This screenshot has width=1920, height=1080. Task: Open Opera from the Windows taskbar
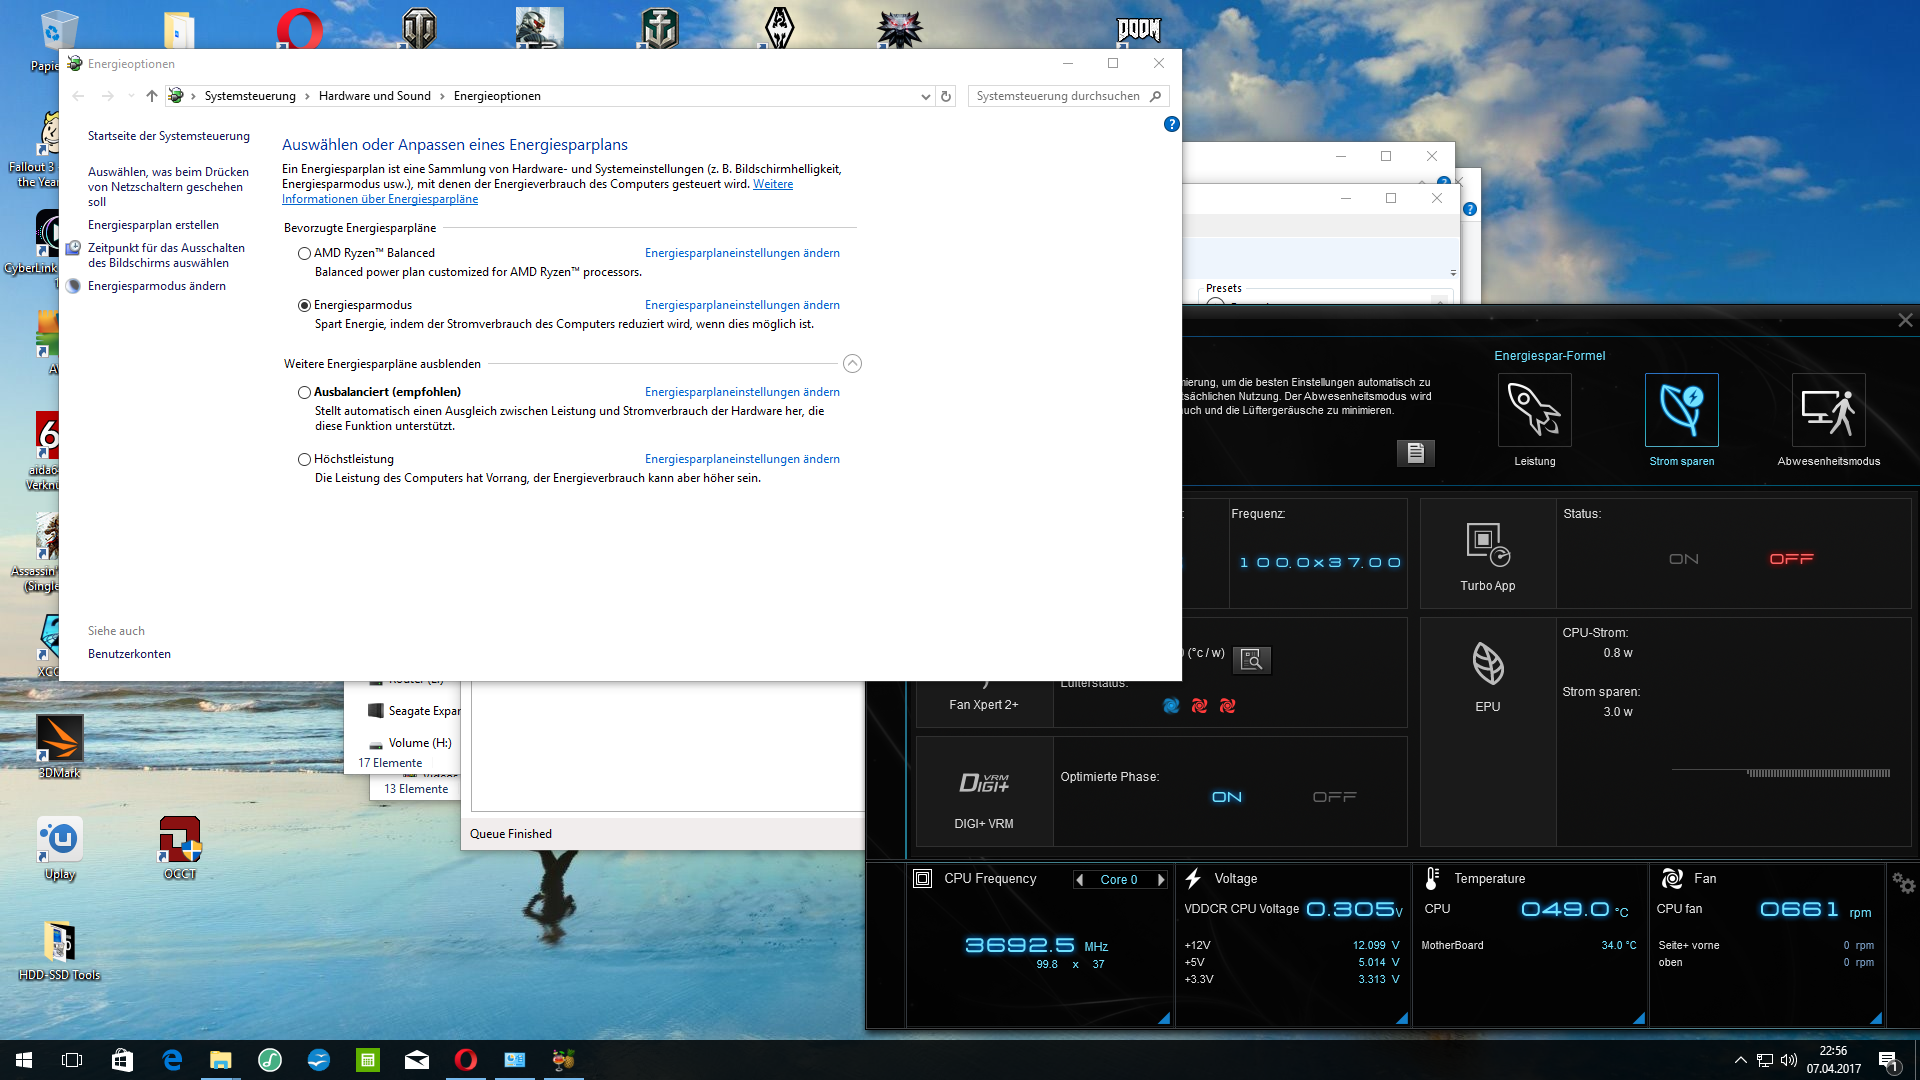coord(466,1060)
